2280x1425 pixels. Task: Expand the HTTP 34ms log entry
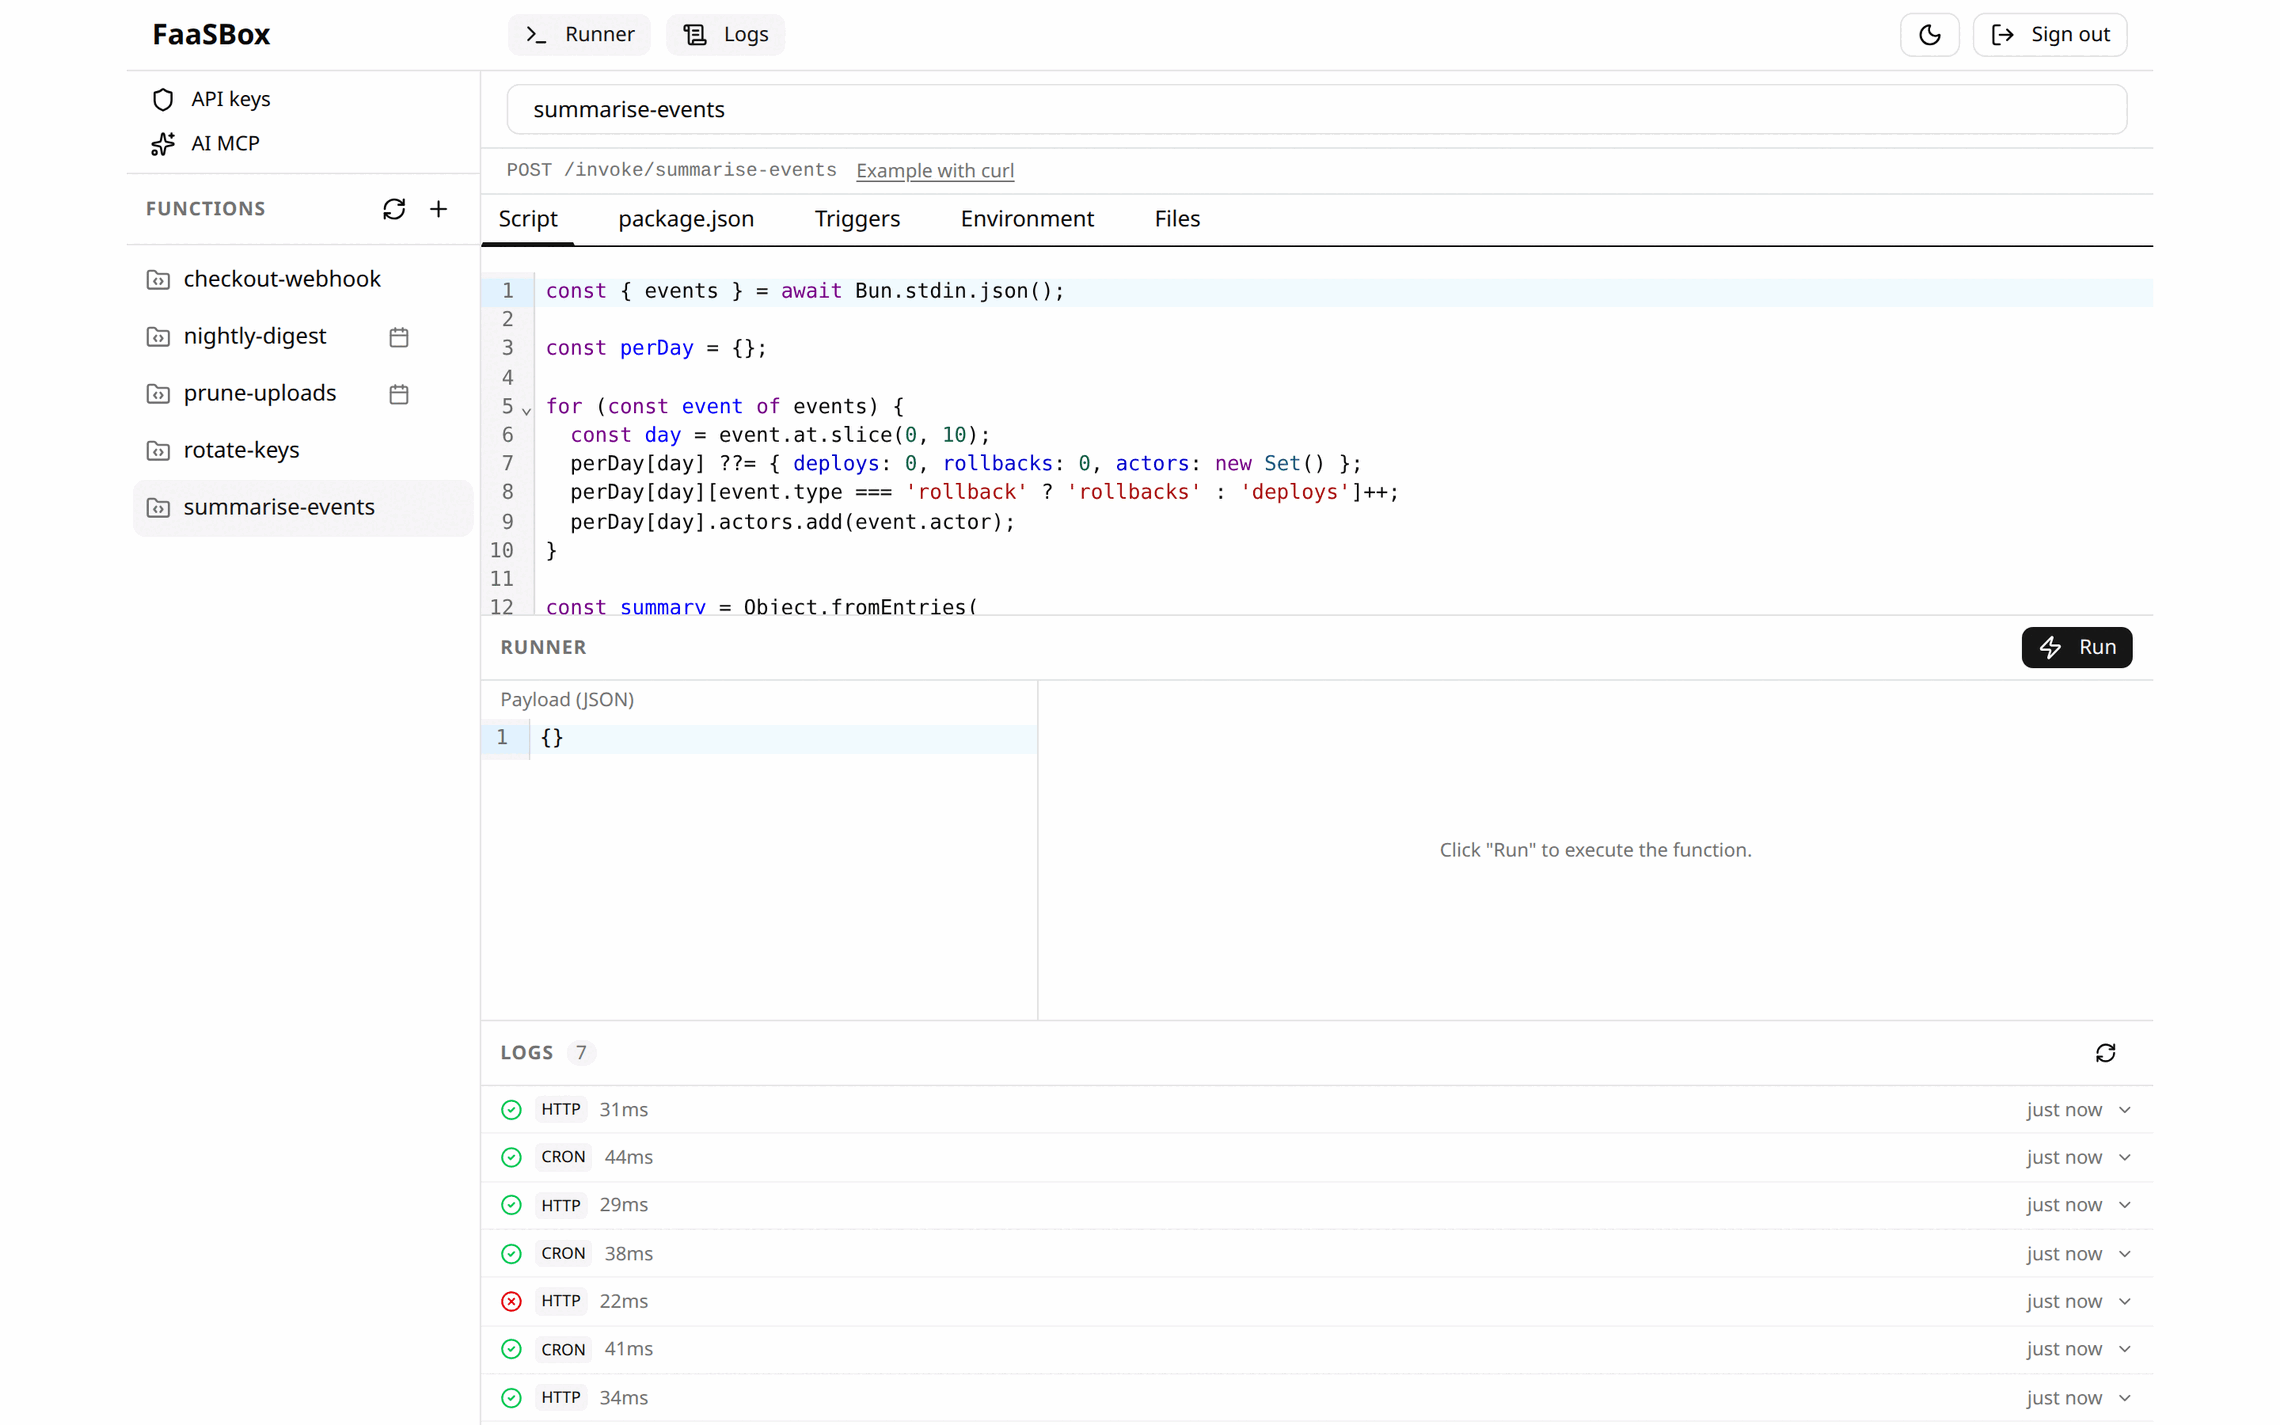click(1317, 1398)
